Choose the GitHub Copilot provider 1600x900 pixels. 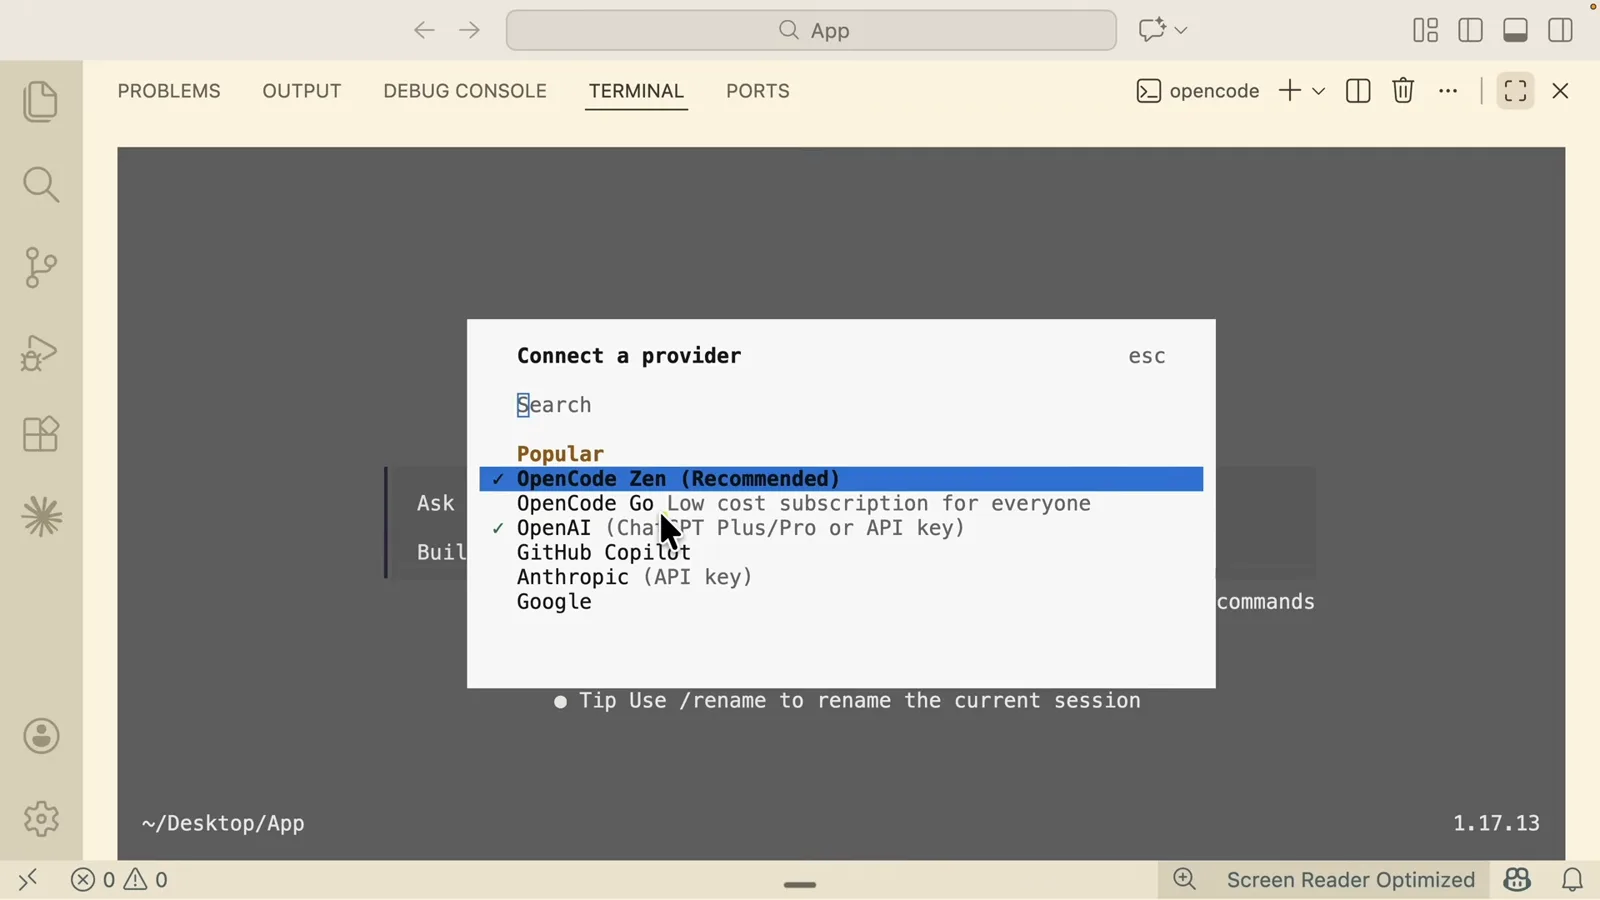coord(841,553)
